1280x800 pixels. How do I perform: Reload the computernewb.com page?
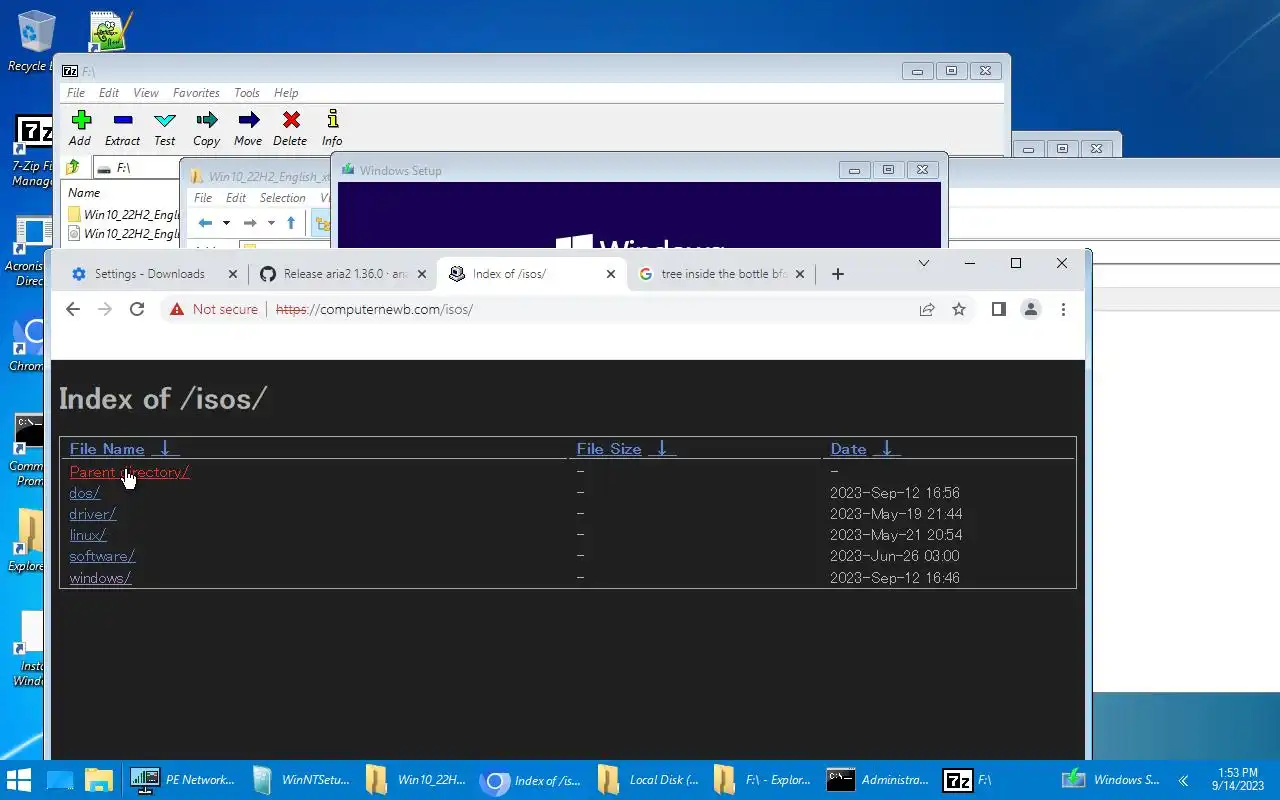(x=137, y=309)
